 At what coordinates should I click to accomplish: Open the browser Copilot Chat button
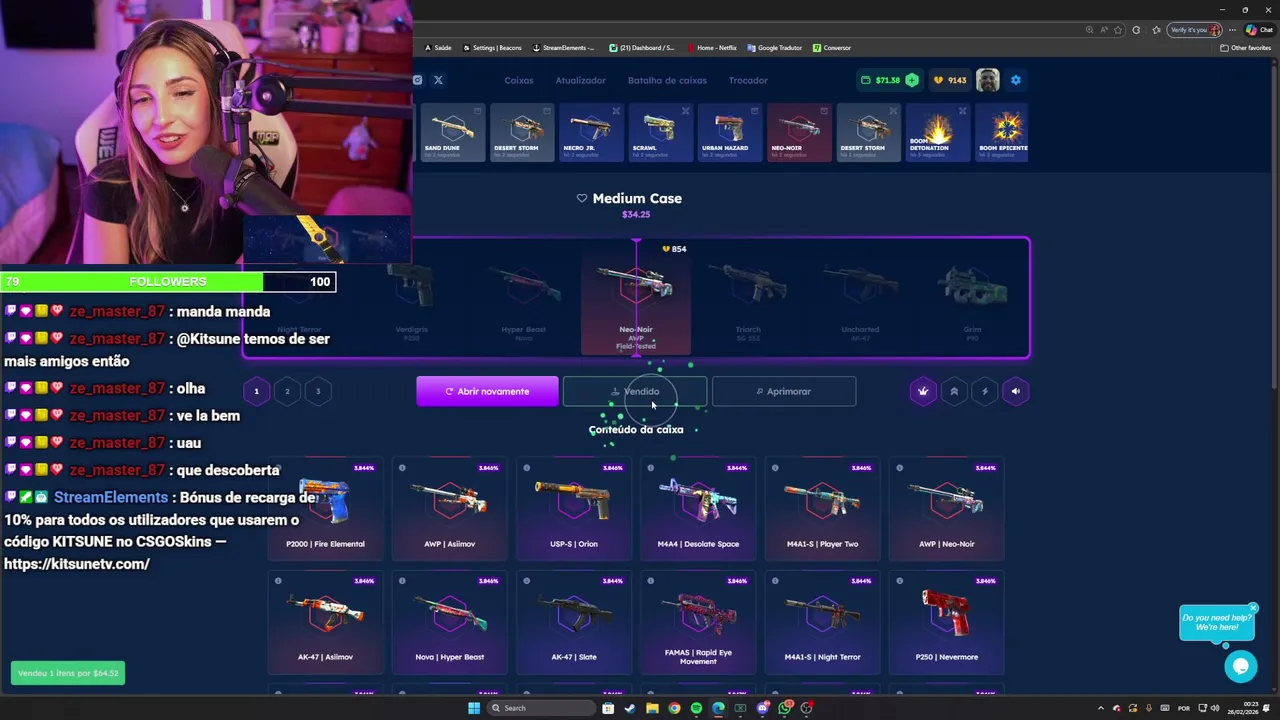pos(1259,30)
